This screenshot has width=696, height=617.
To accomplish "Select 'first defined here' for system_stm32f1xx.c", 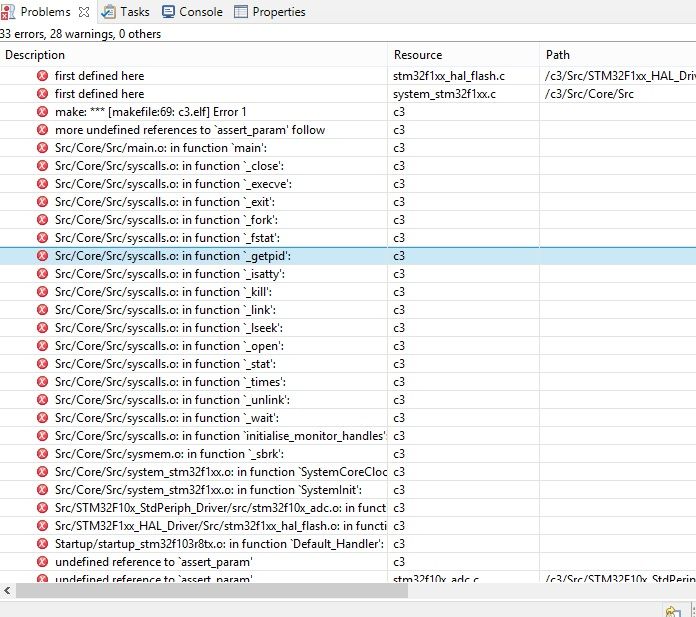I will pos(99,94).
